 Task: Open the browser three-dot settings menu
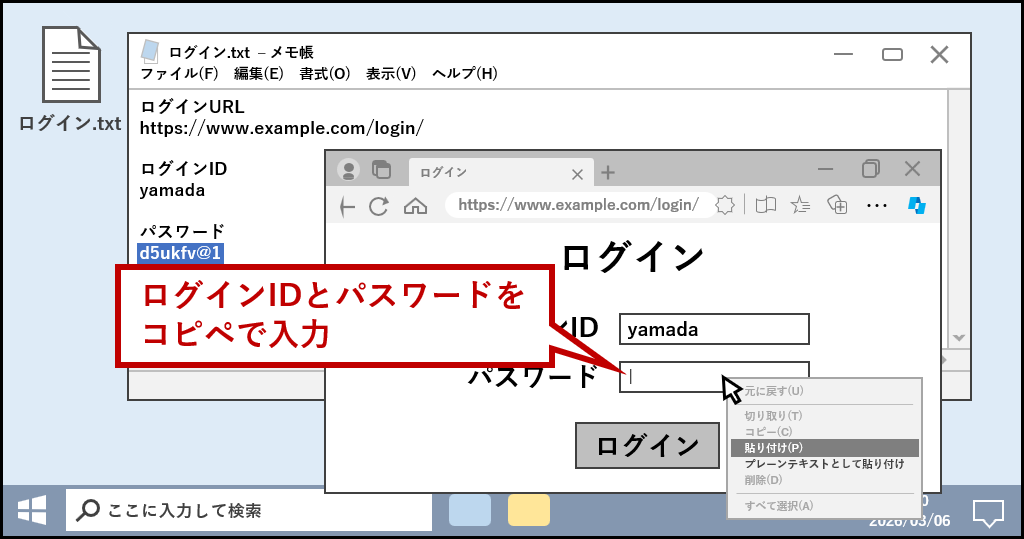coord(876,206)
